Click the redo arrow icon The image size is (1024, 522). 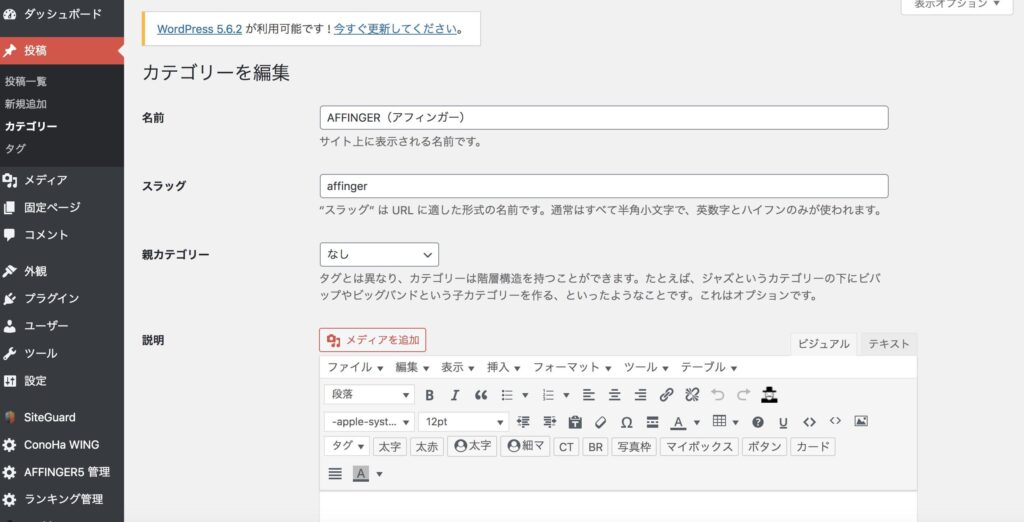pos(743,395)
